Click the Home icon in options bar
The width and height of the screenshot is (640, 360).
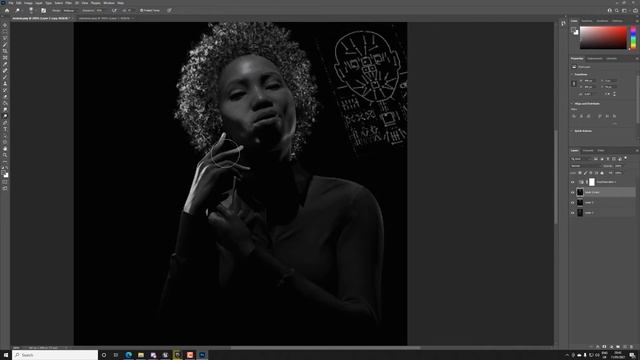click(7, 11)
